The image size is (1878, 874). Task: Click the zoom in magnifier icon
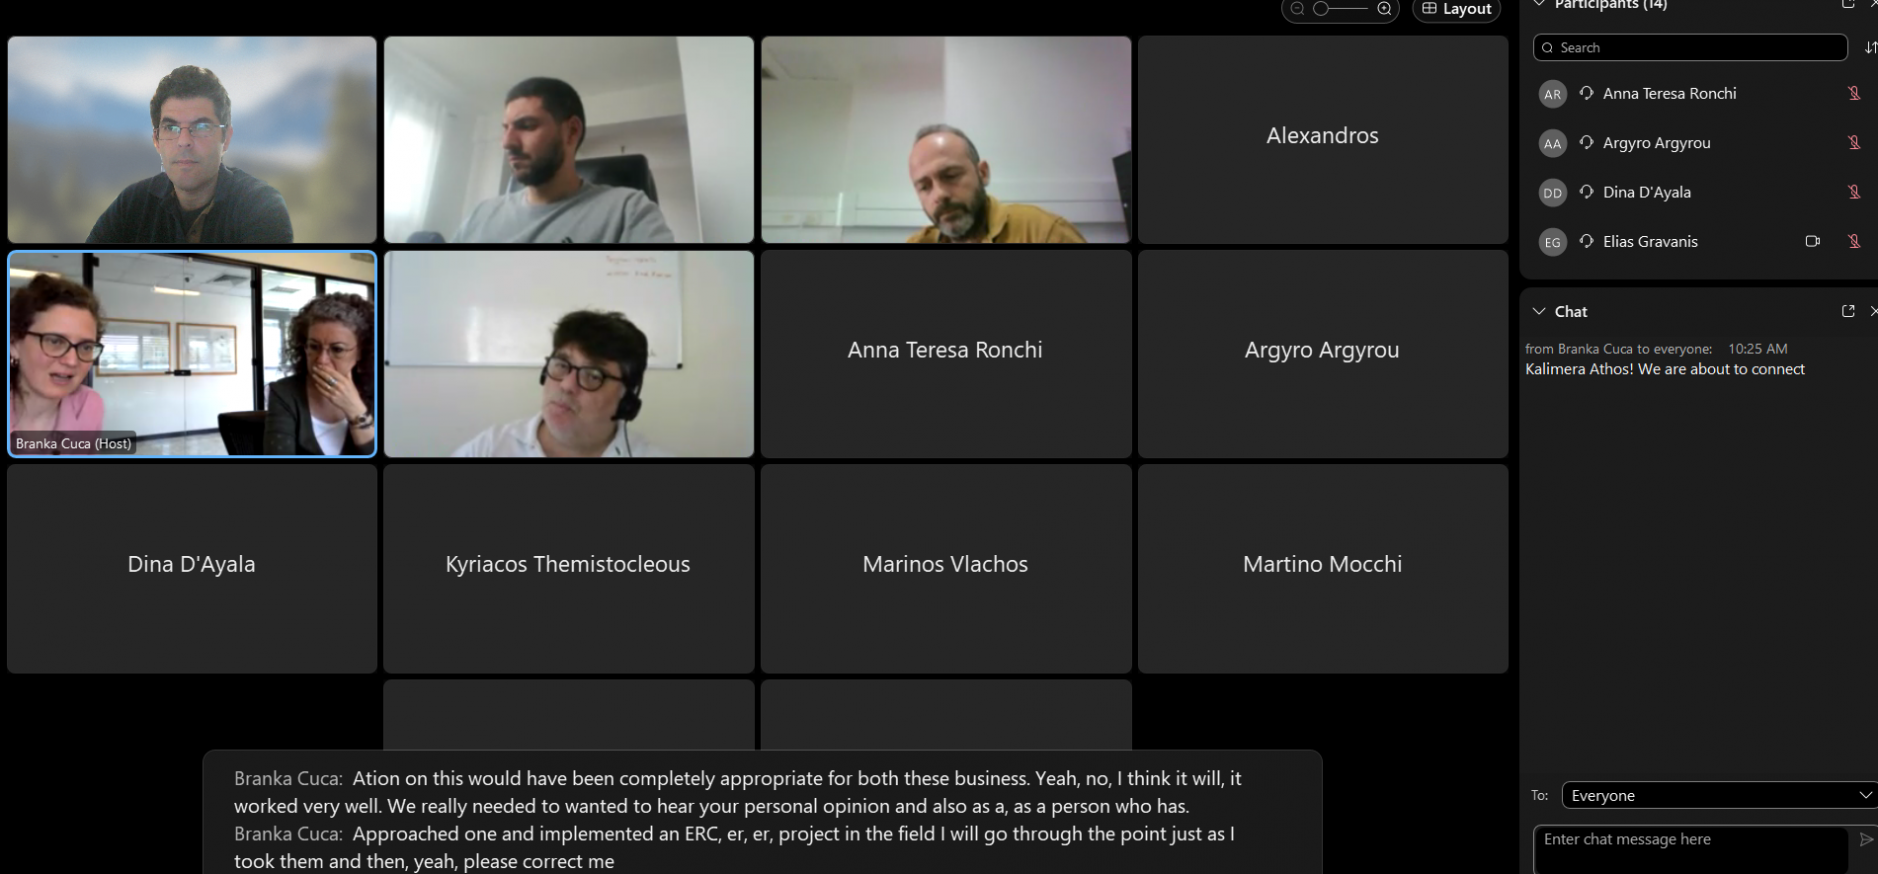(x=1384, y=8)
